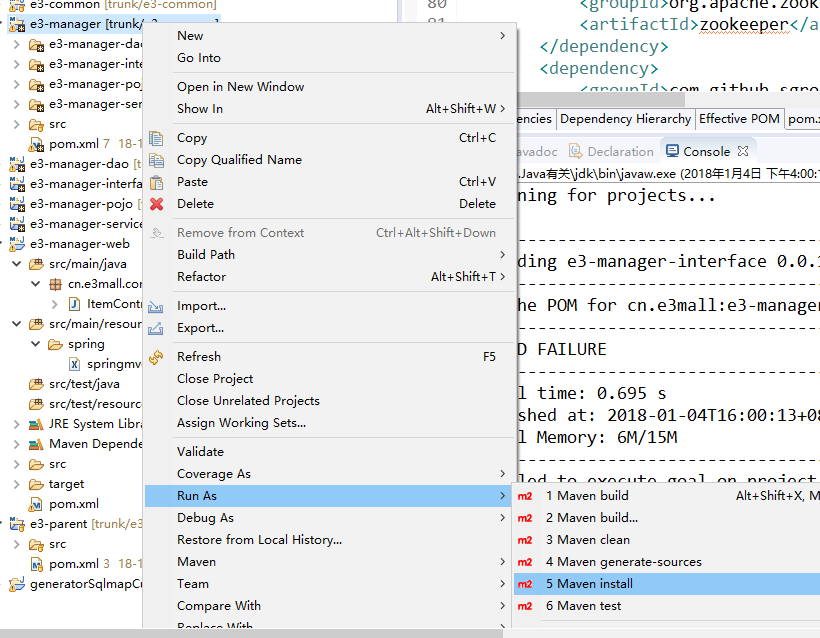Click the generatorSqlmapCustom project icon
Viewport: 820px width, 638px height.
point(17,584)
